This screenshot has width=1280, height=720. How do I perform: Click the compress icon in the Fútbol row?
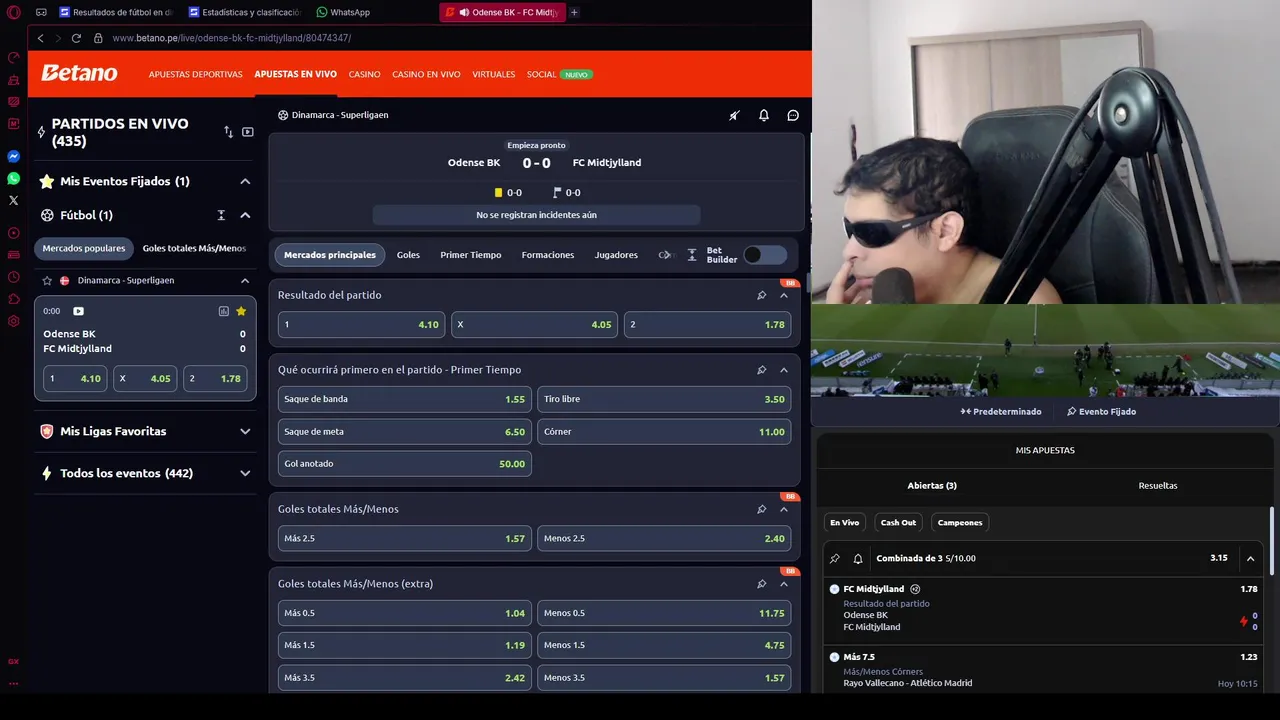[221, 215]
